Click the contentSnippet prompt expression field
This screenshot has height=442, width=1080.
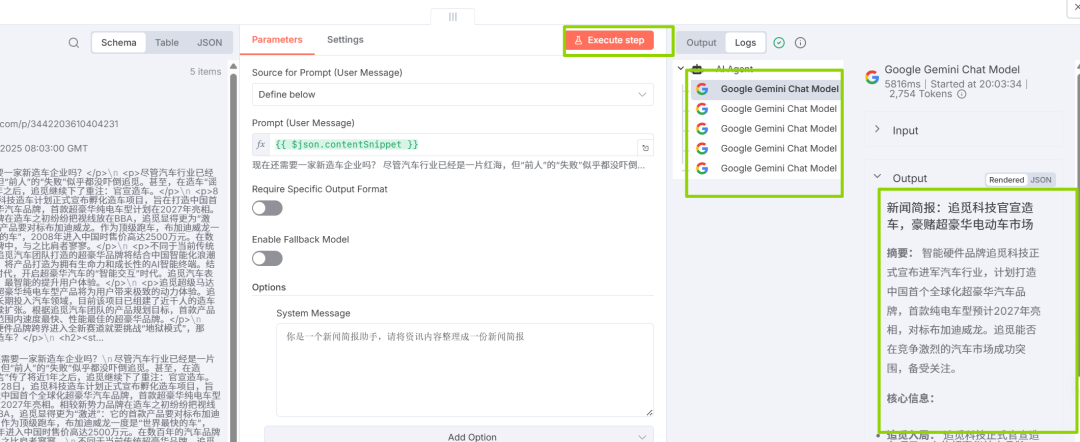453,145
